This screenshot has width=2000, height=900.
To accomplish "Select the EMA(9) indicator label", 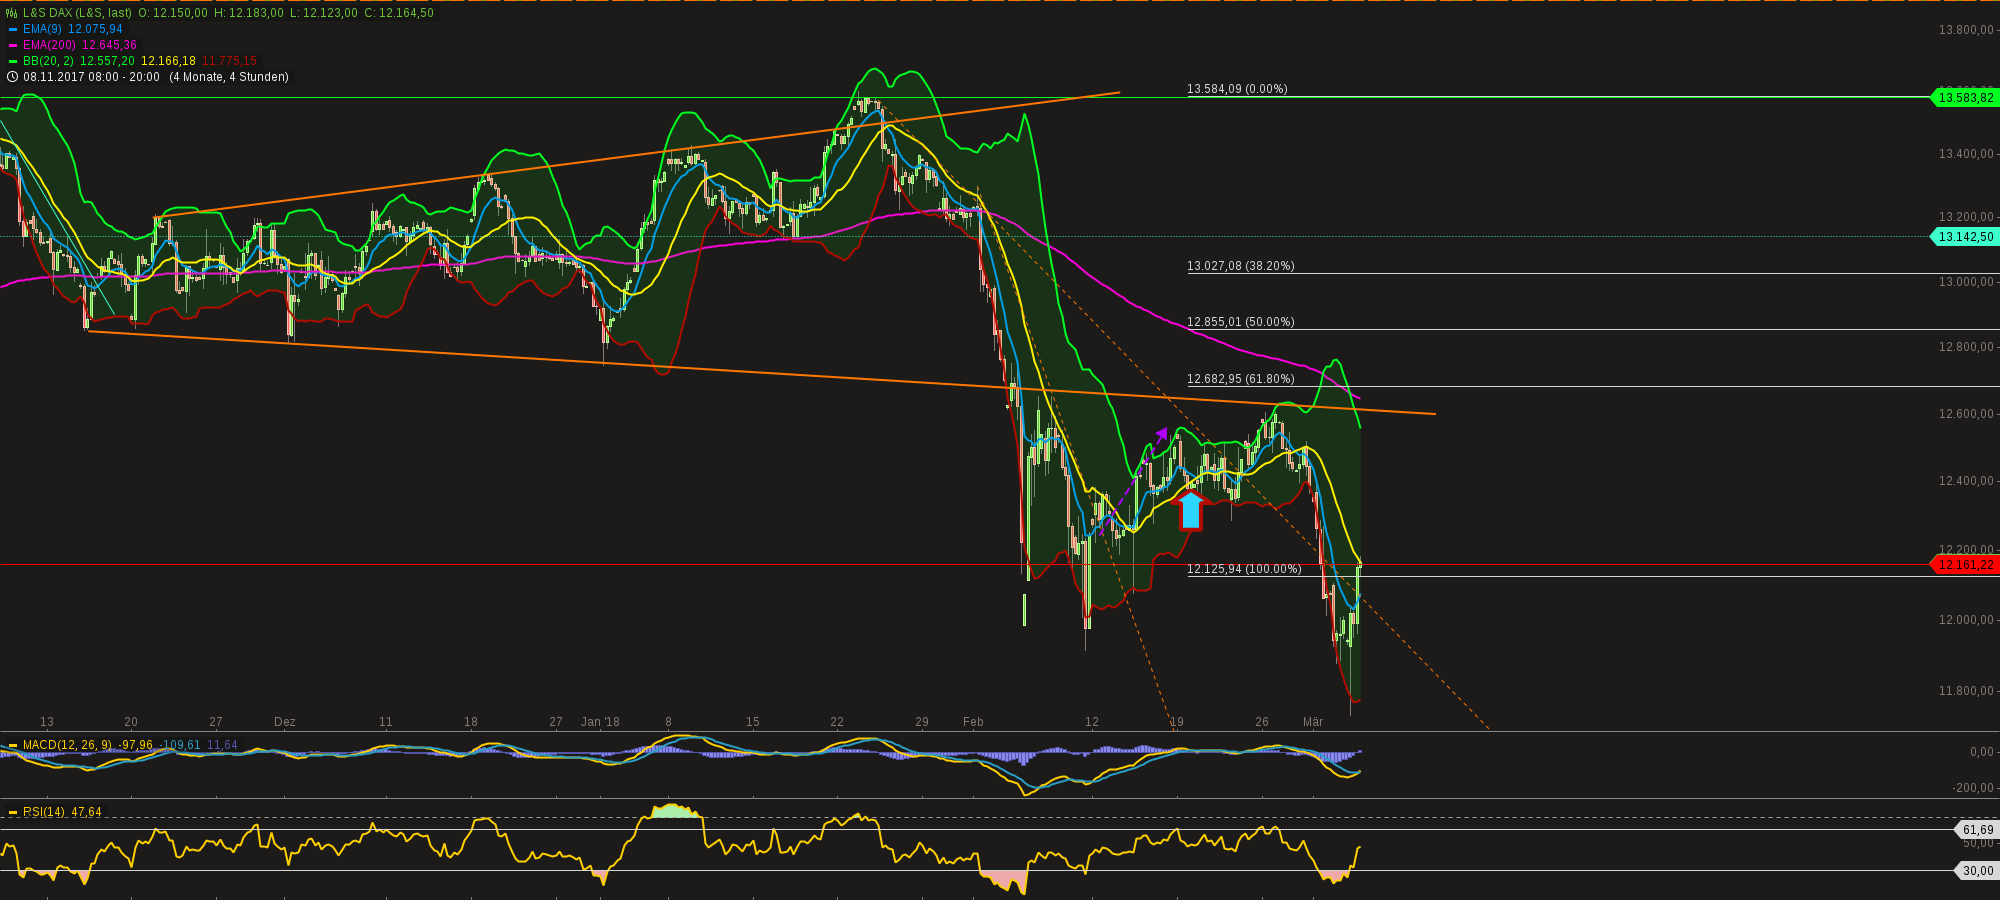I will (42, 29).
